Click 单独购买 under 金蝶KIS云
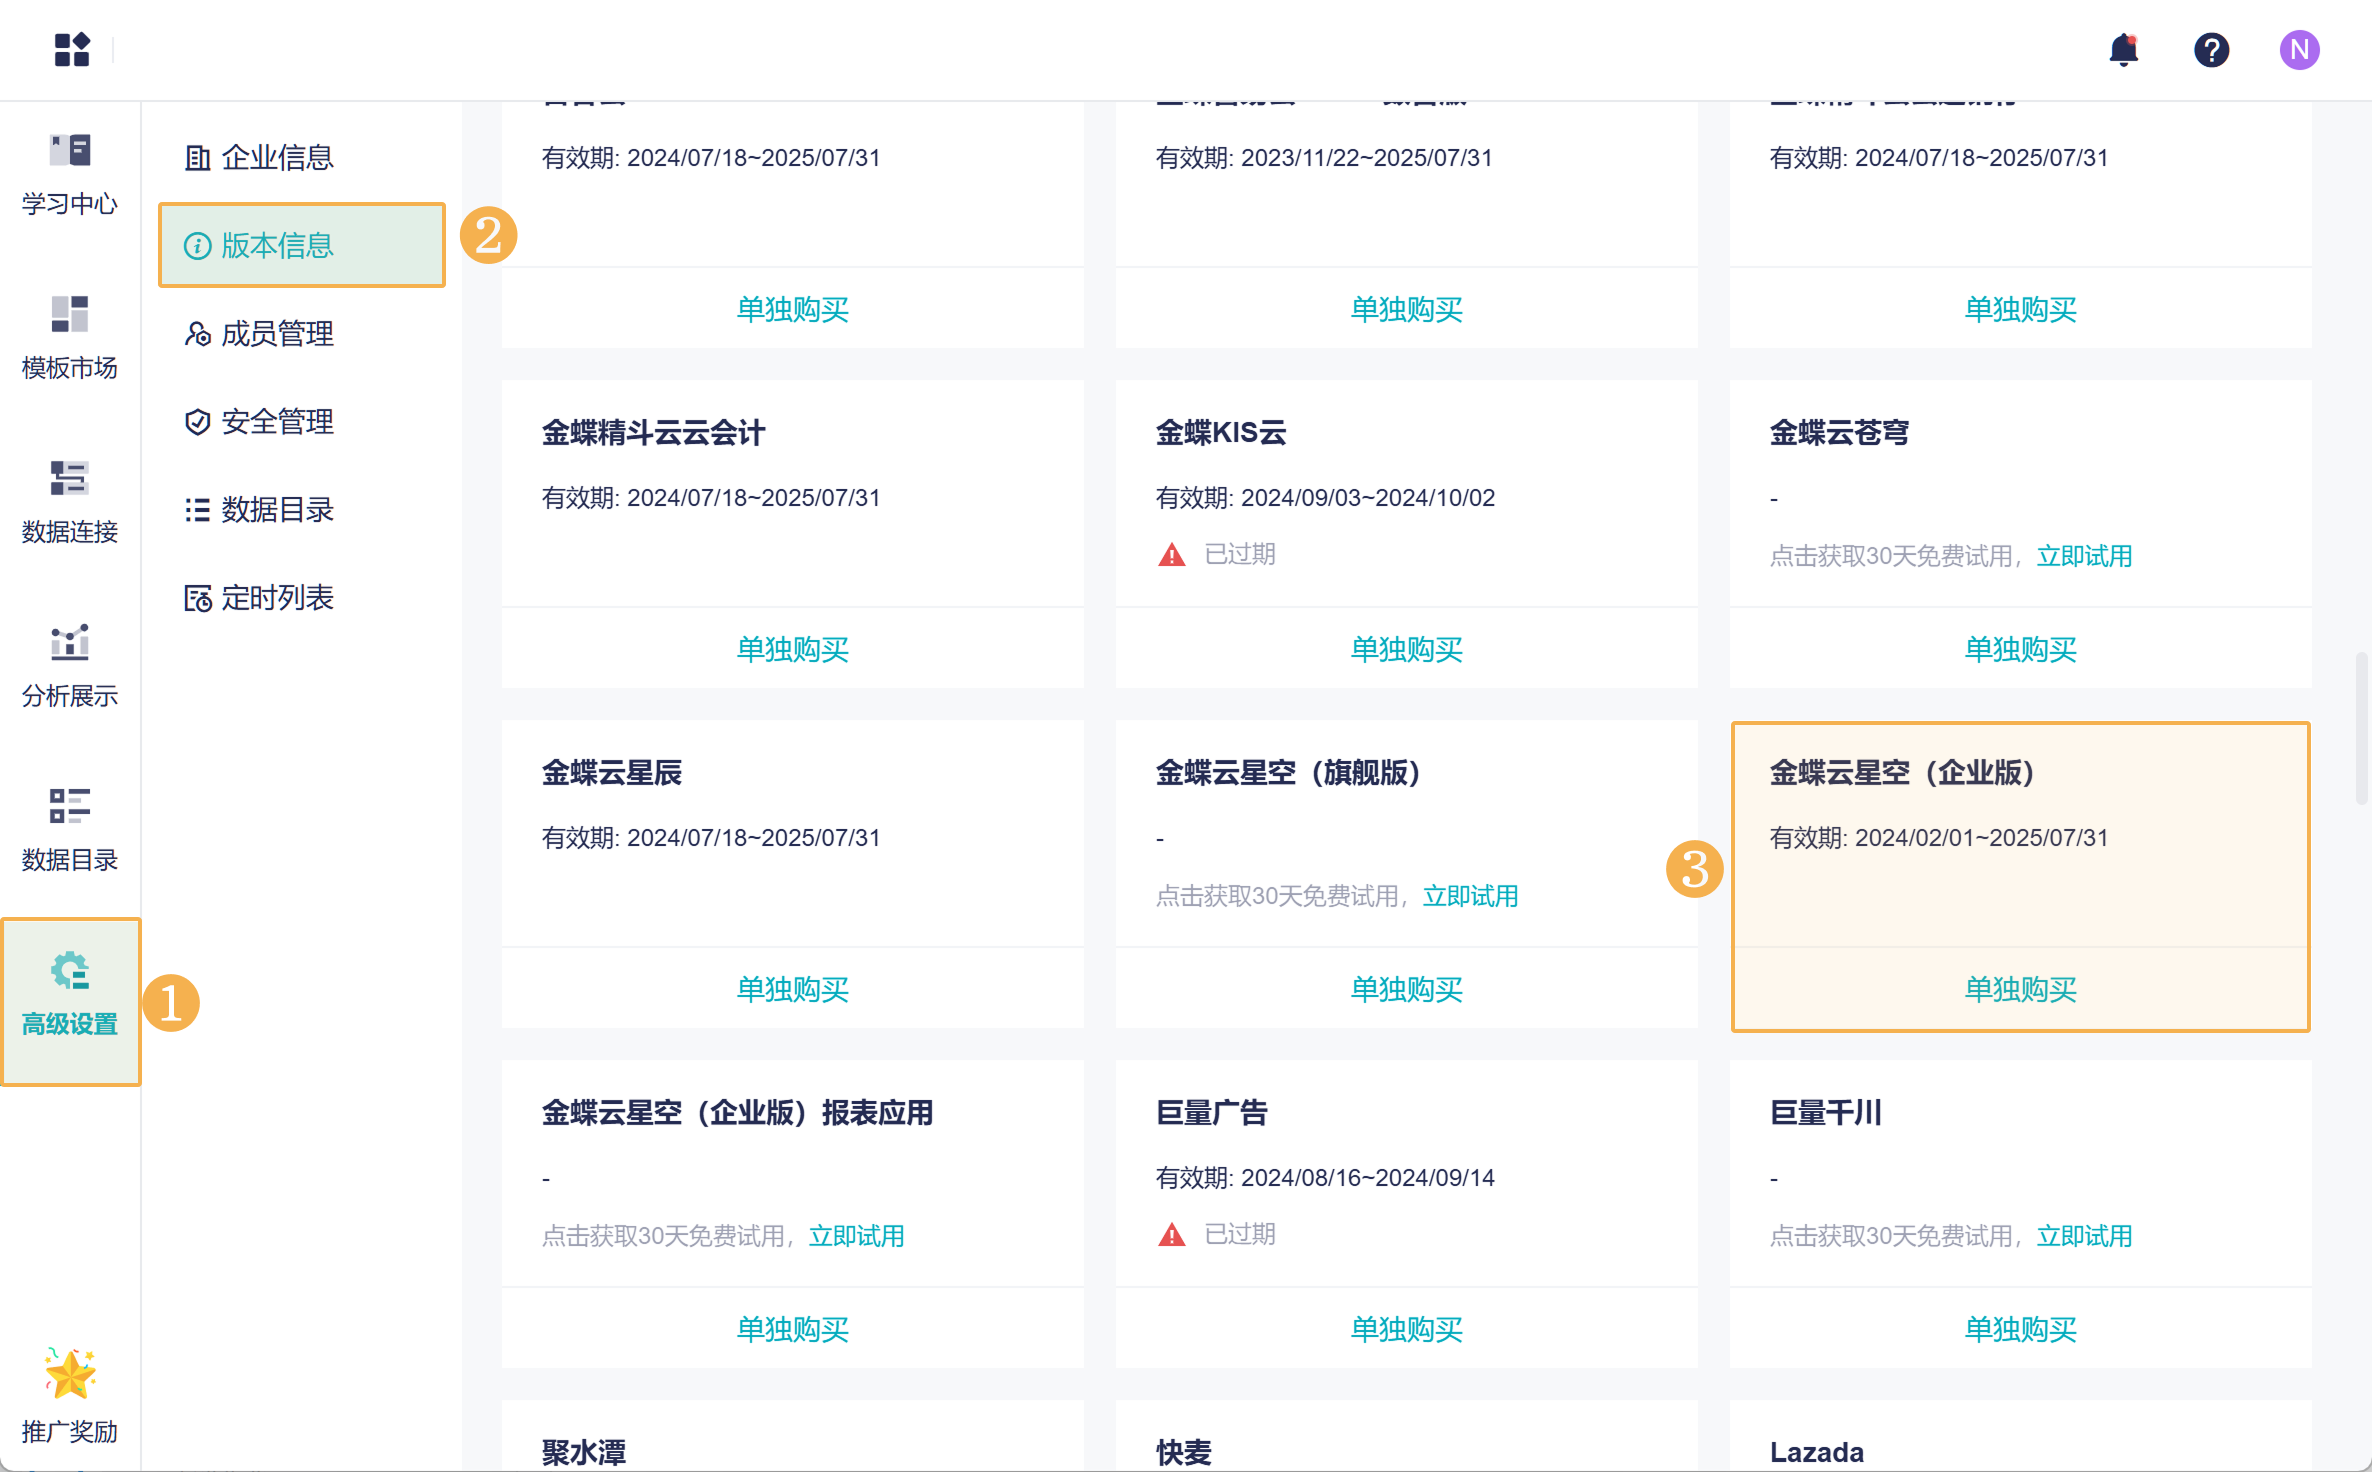This screenshot has height=1472, width=2372. coord(1406,649)
